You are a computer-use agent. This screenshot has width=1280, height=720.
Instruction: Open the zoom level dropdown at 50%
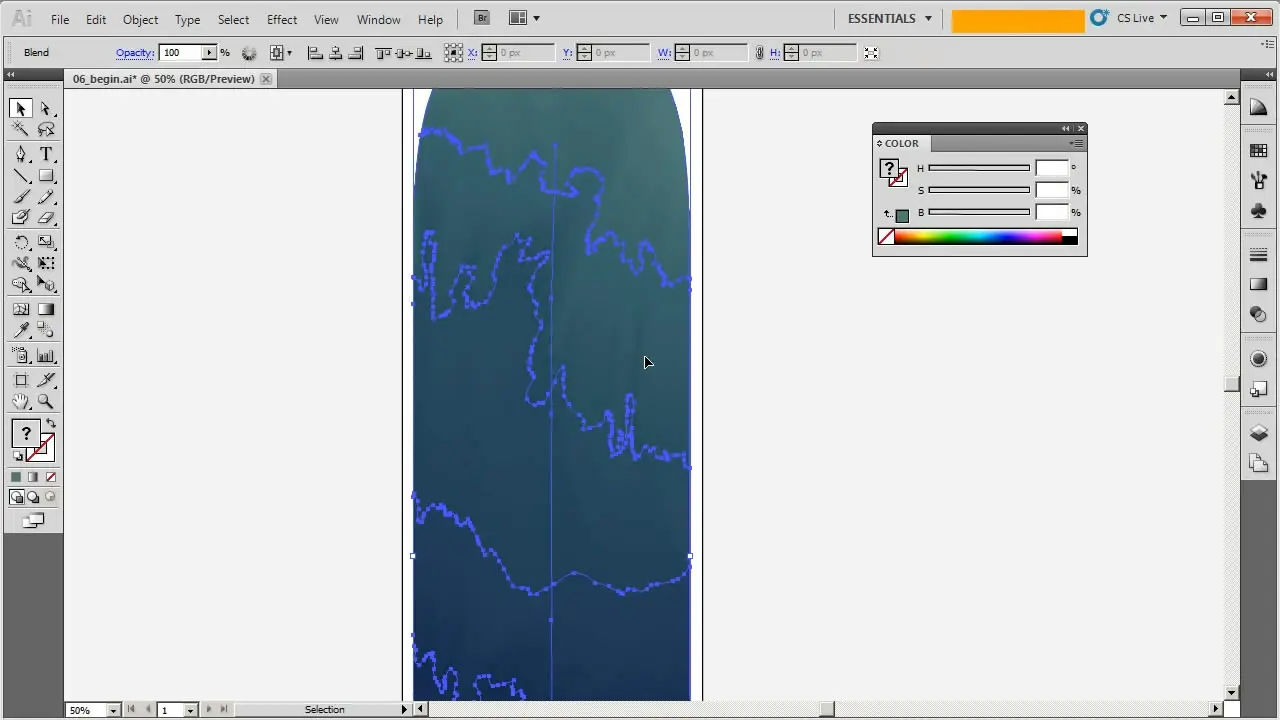(113, 710)
